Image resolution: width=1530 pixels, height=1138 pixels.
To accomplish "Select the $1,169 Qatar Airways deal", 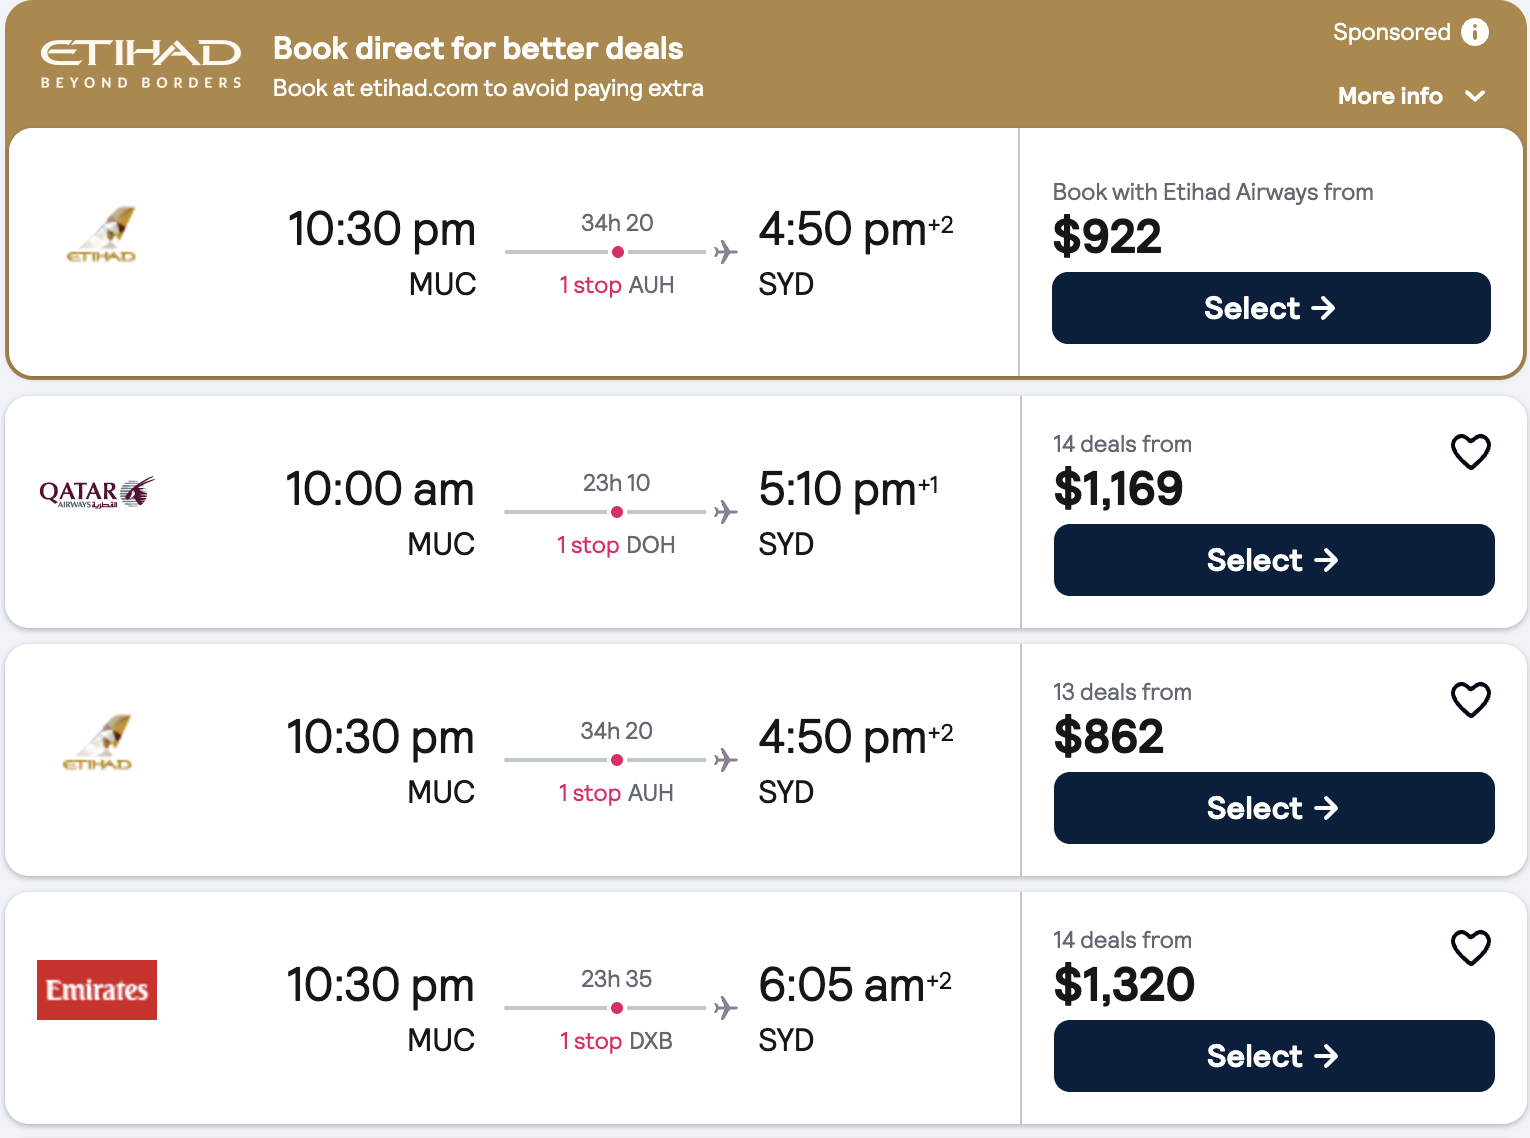I will tap(1273, 560).
